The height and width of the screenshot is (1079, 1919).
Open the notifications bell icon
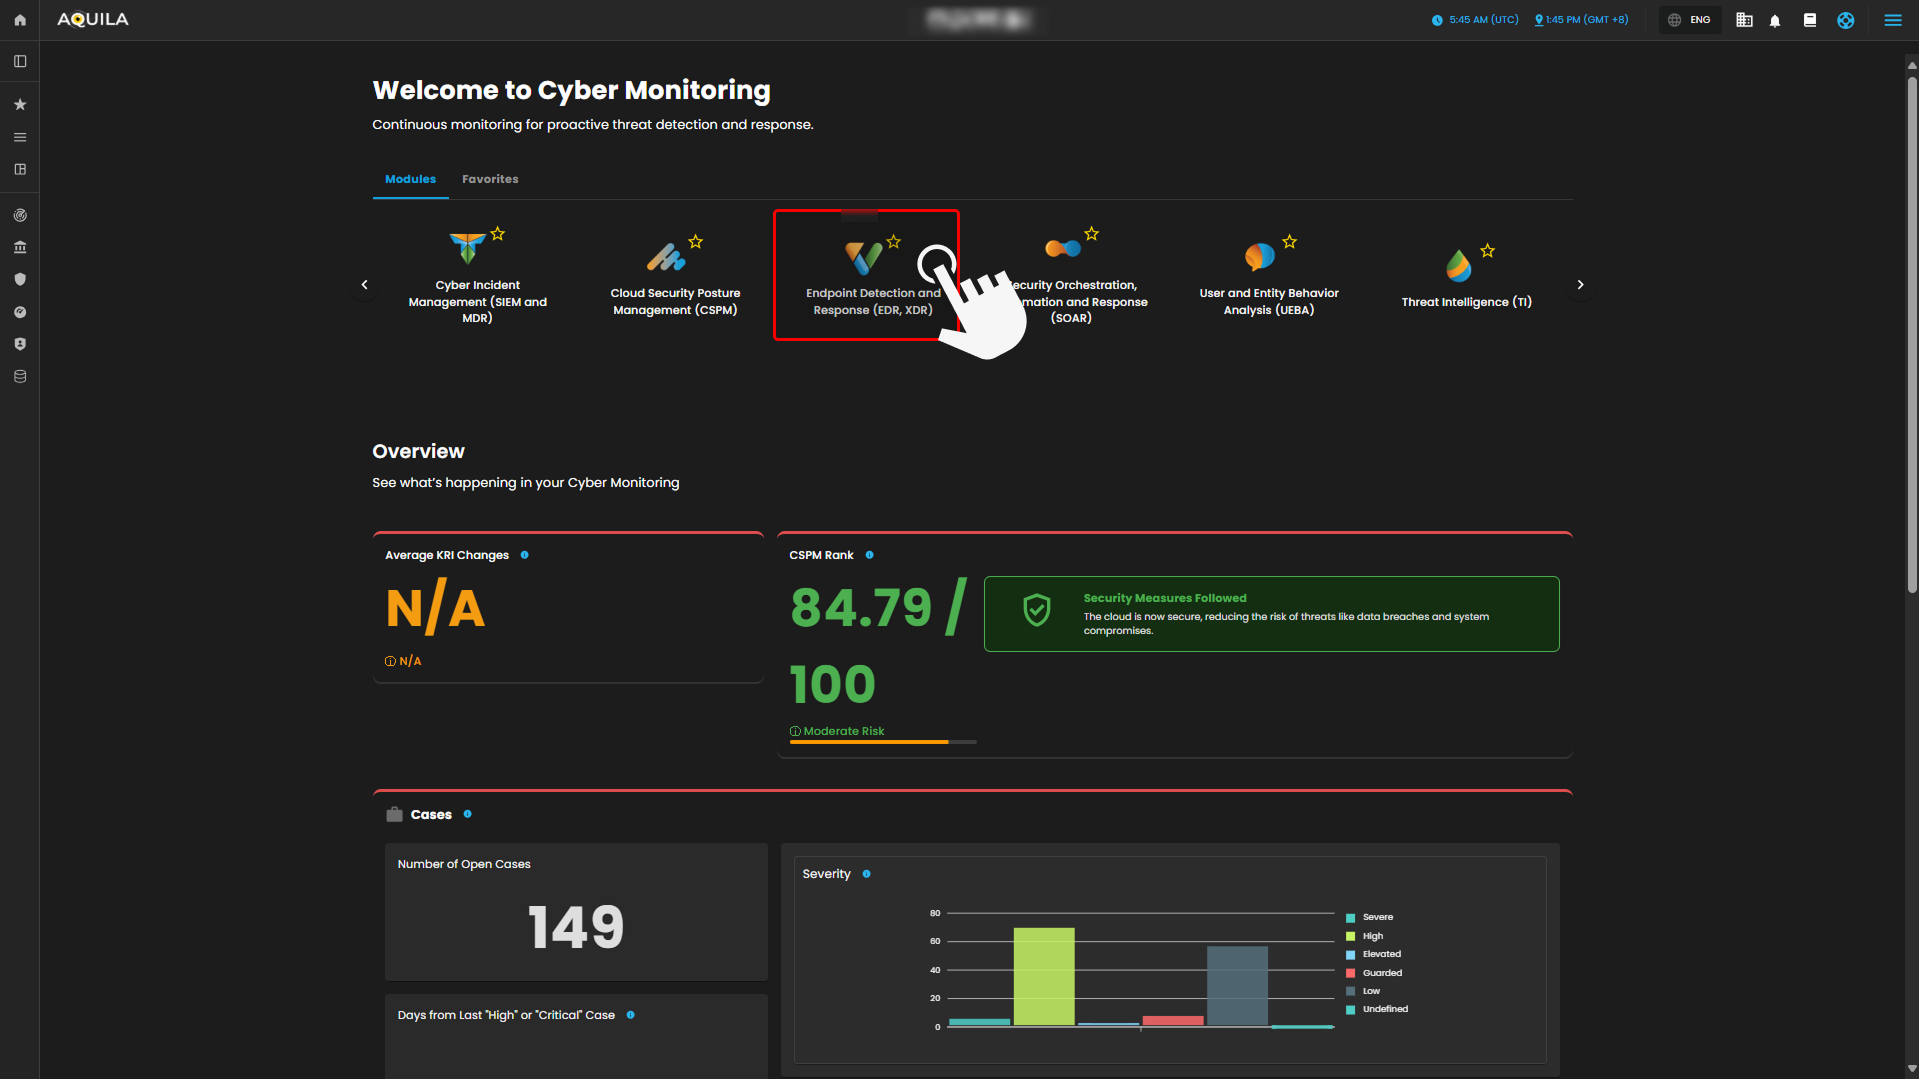1775,20
